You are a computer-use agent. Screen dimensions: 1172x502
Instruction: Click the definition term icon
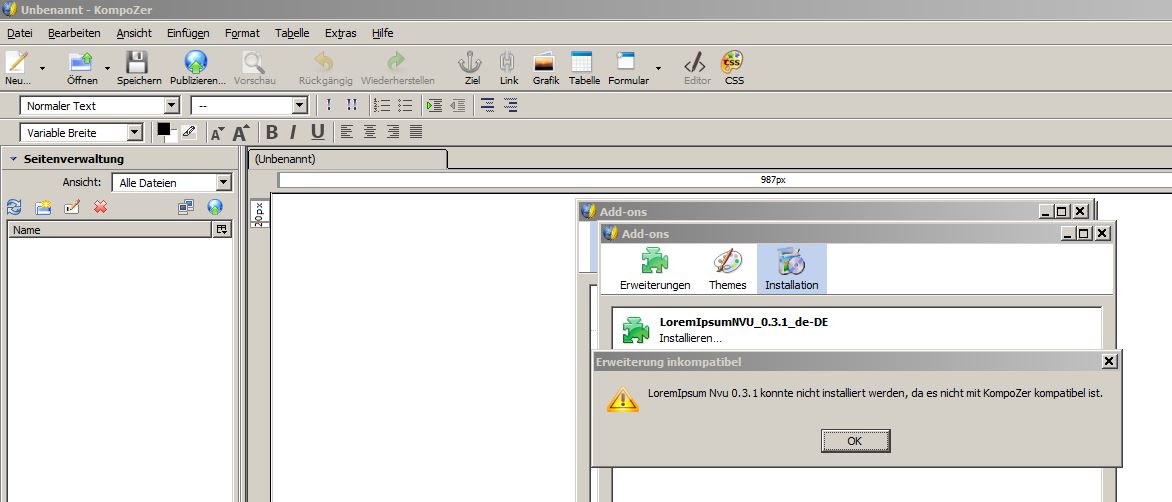[487, 105]
